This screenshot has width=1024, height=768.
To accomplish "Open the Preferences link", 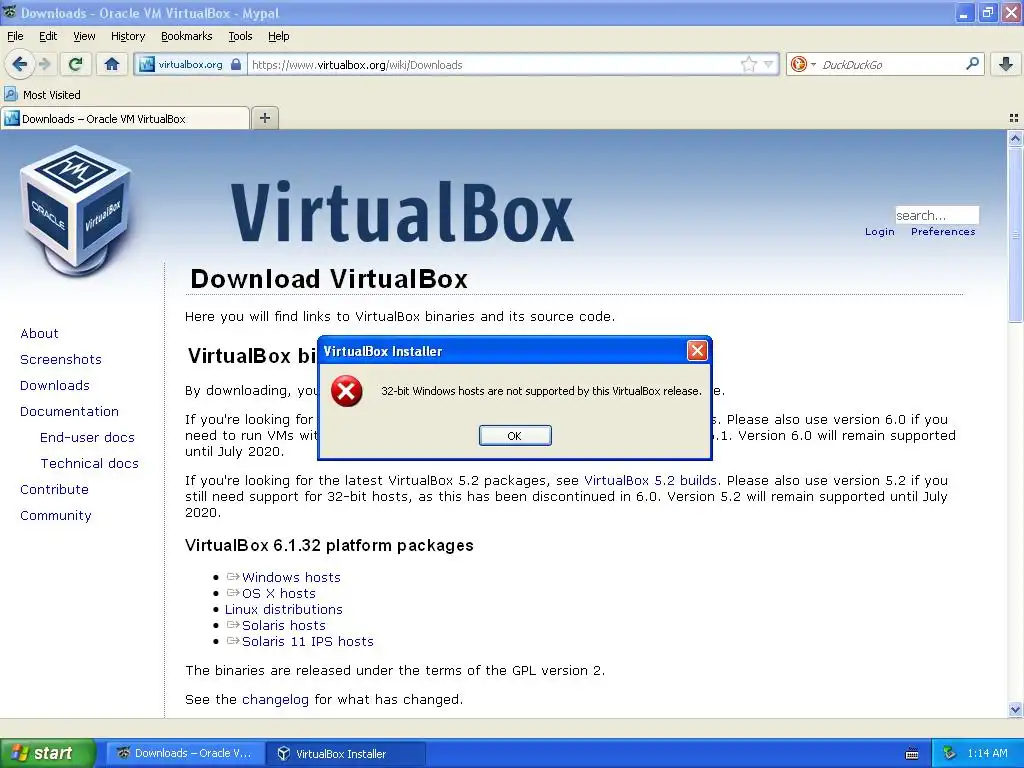I will point(943,232).
